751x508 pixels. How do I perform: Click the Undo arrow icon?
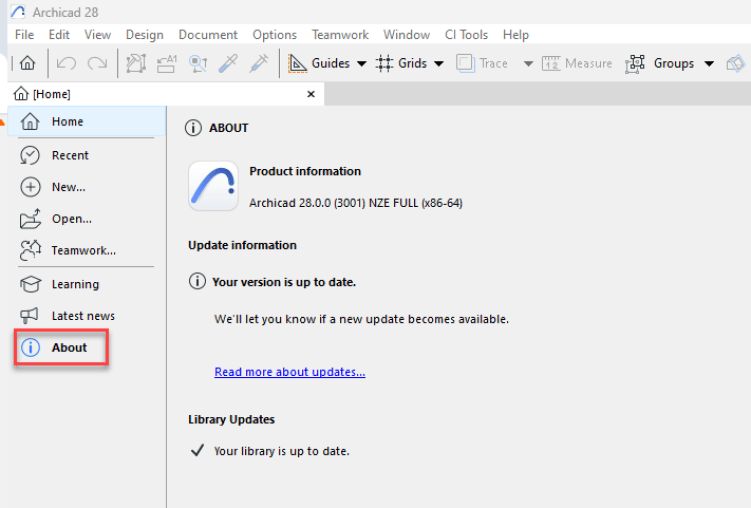tap(66, 63)
